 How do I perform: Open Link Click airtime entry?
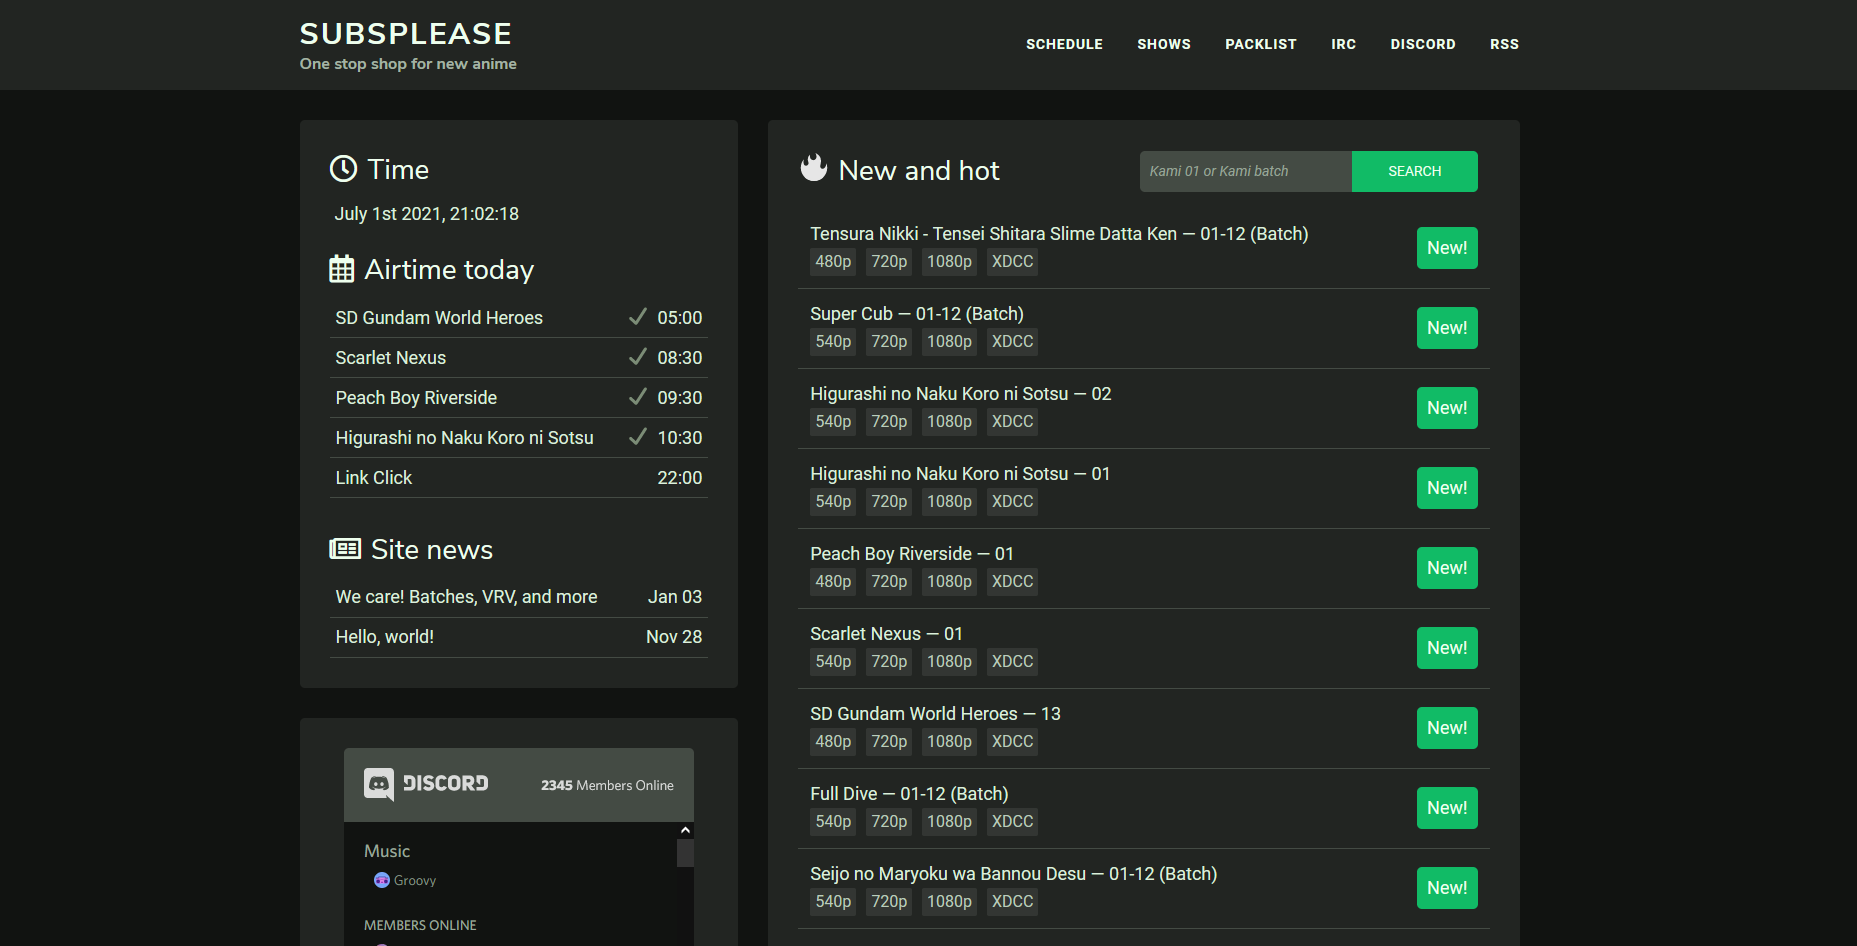pos(374,477)
